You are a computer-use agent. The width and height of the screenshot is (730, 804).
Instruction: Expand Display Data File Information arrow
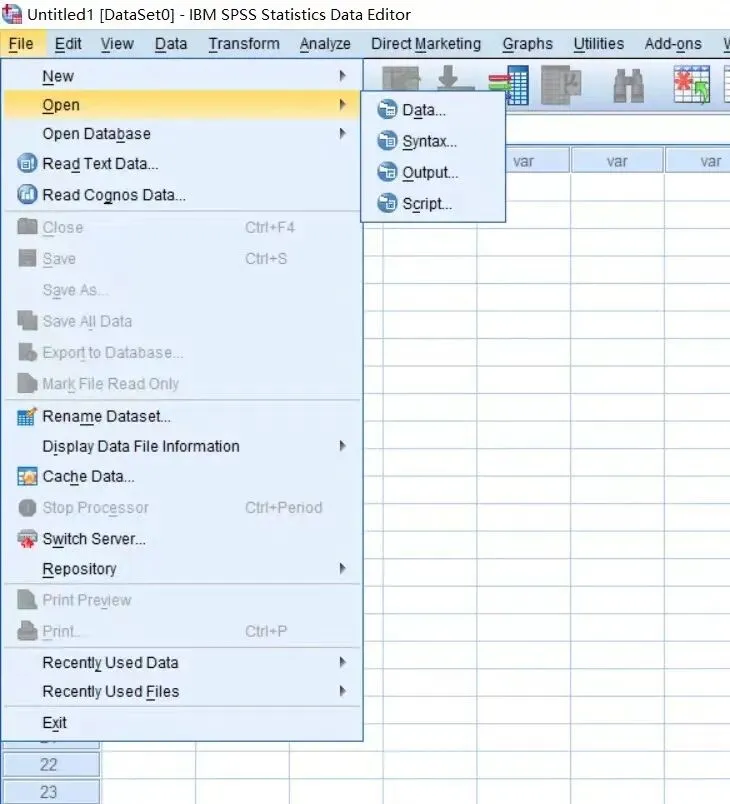click(342, 446)
